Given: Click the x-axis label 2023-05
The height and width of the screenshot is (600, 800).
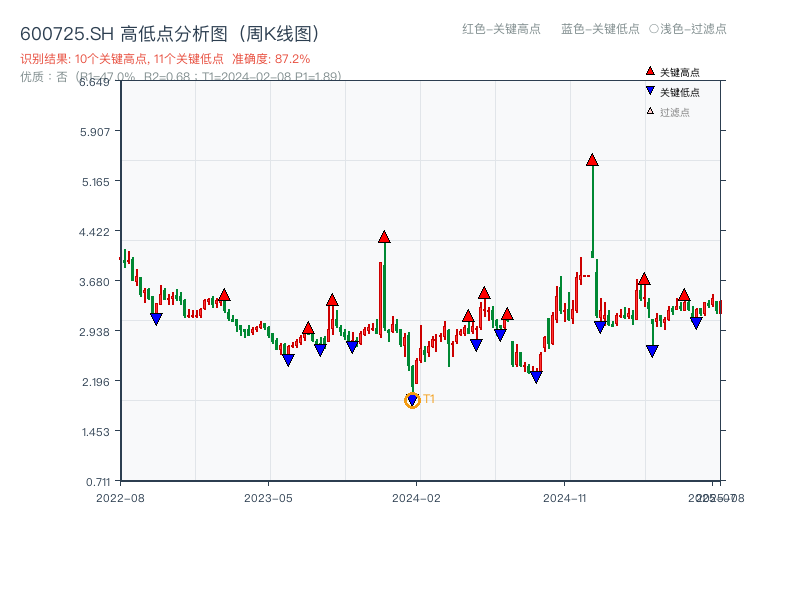Looking at the screenshot, I should tap(268, 498).
